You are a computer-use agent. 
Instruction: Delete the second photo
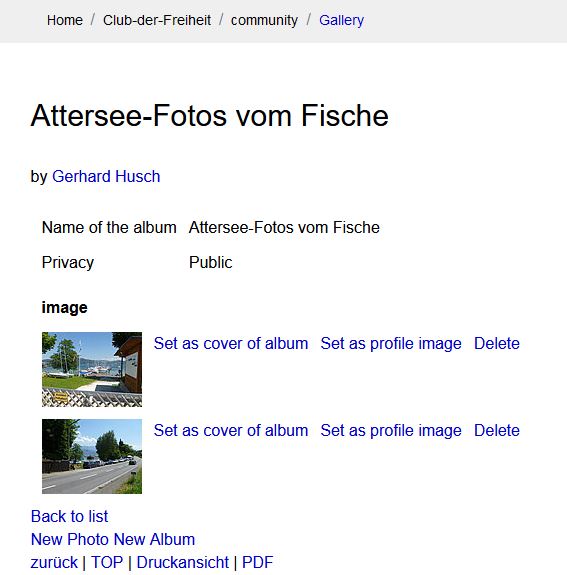tap(497, 431)
